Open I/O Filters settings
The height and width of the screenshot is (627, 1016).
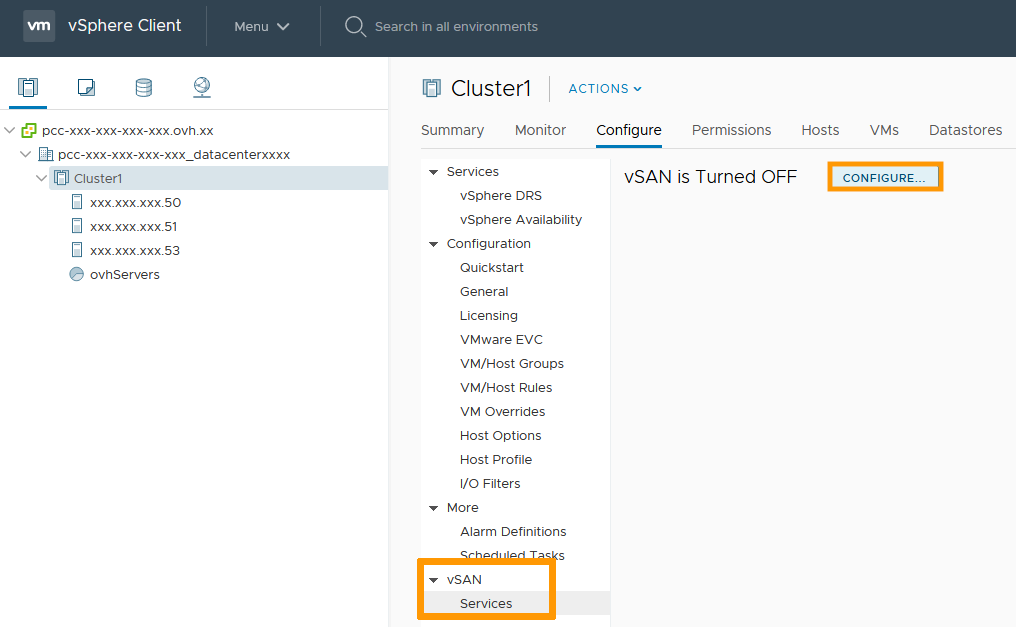490,483
